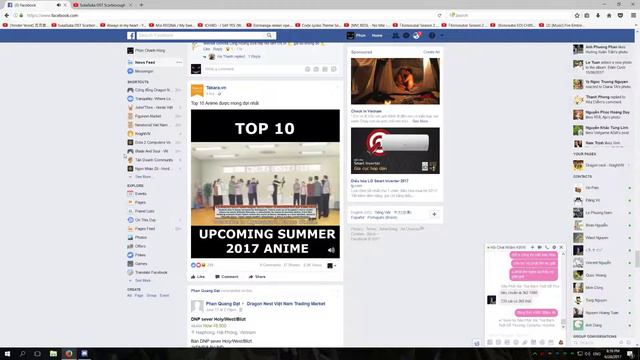This screenshot has height=360, width=640.
Task: Open News Feed in the left sidebar
Action: (145, 62)
